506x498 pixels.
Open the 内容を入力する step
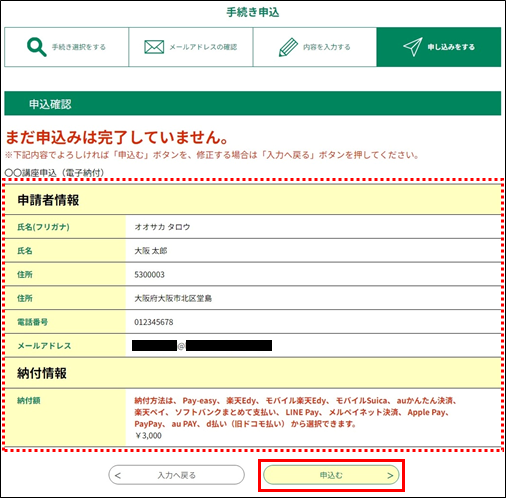pyautogui.click(x=315, y=47)
